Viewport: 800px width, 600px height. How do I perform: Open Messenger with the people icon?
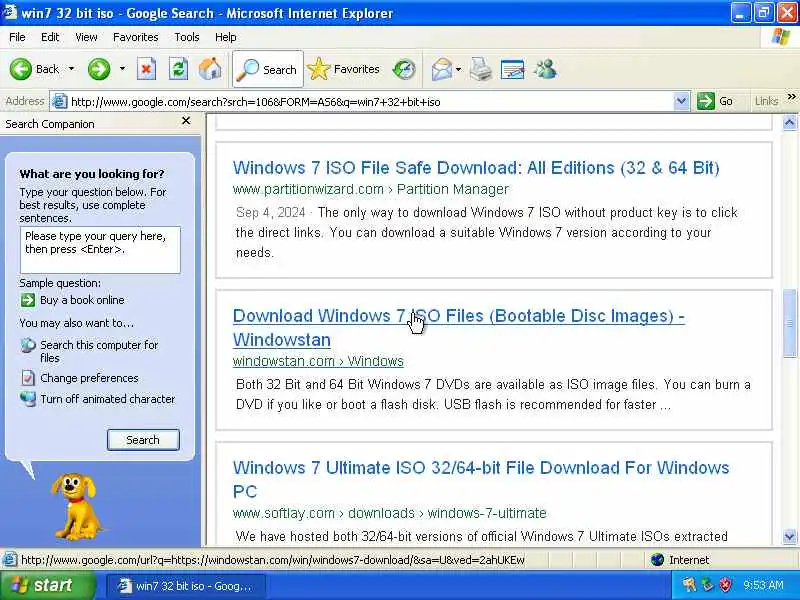(545, 69)
